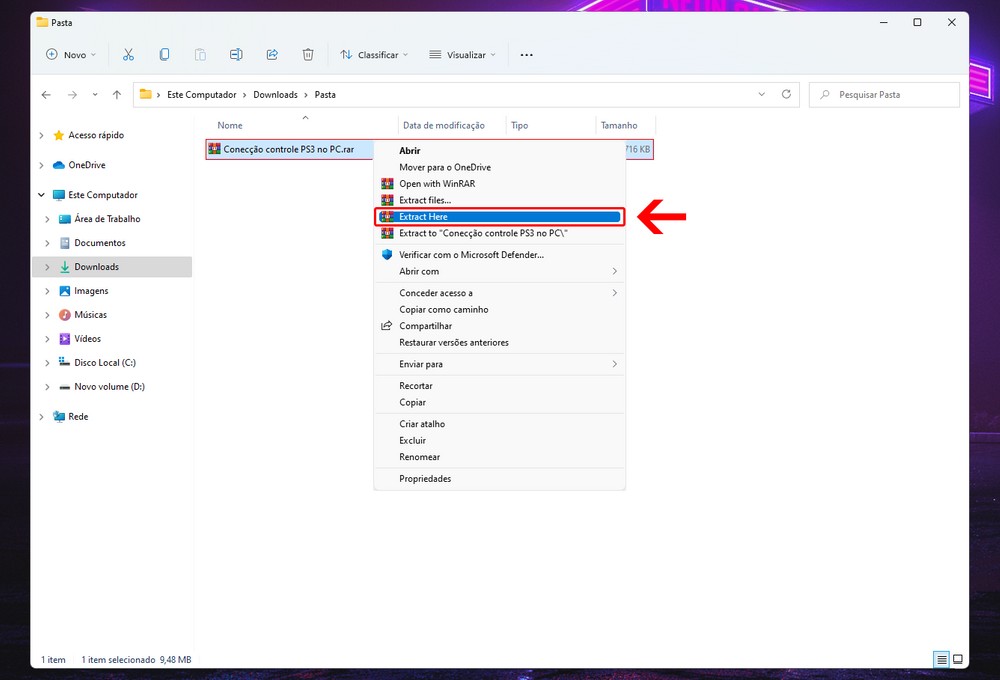Click the Share icon in toolbar

tap(272, 55)
